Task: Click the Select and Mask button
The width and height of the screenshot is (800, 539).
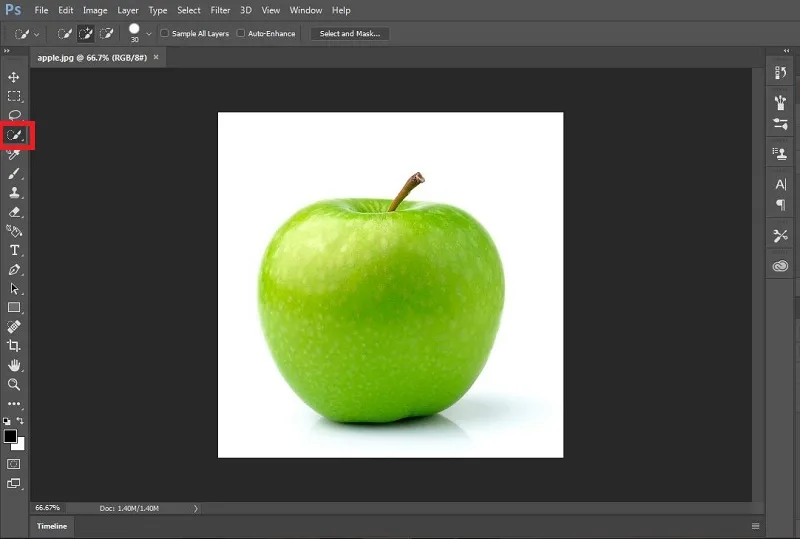Action: pyautogui.click(x=349, y=34)
